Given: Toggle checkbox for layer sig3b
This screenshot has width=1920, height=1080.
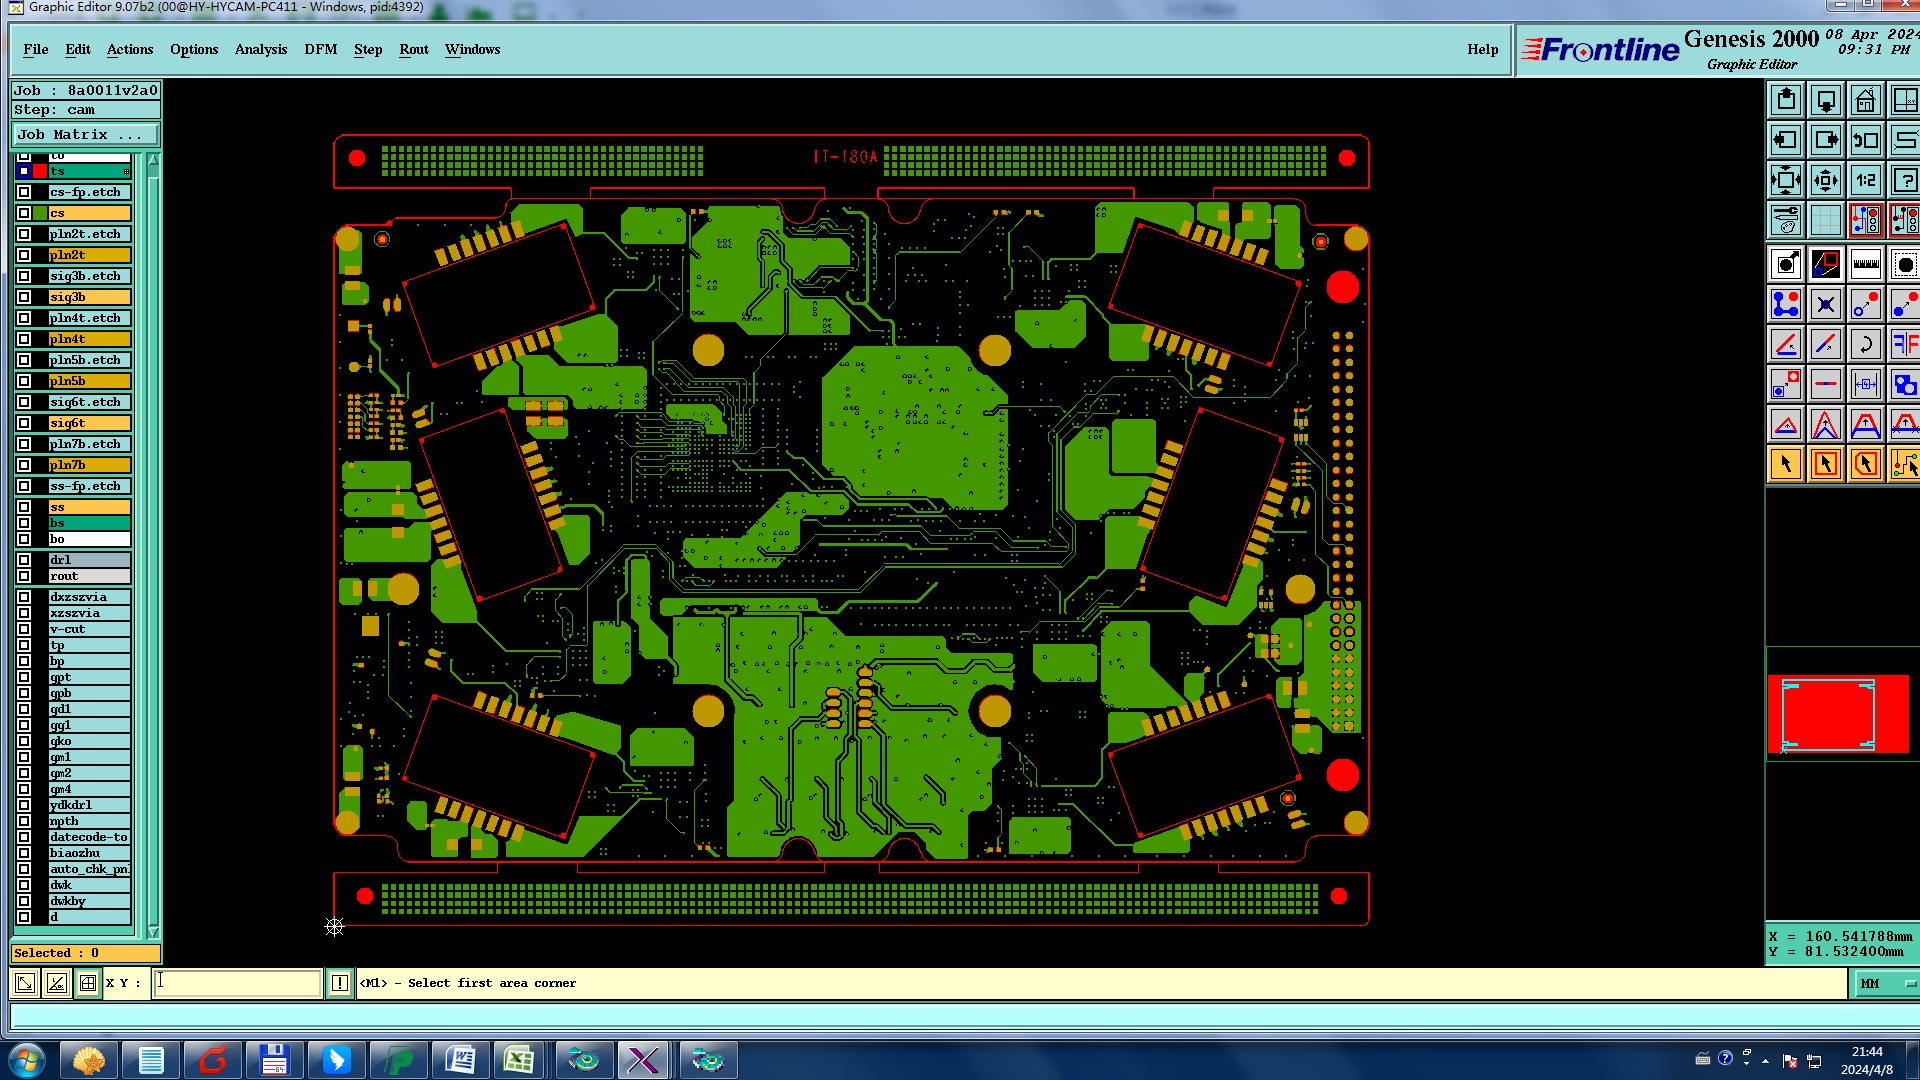Looking at the screenshot, I should pyautogui.click(x=24, y=297).
